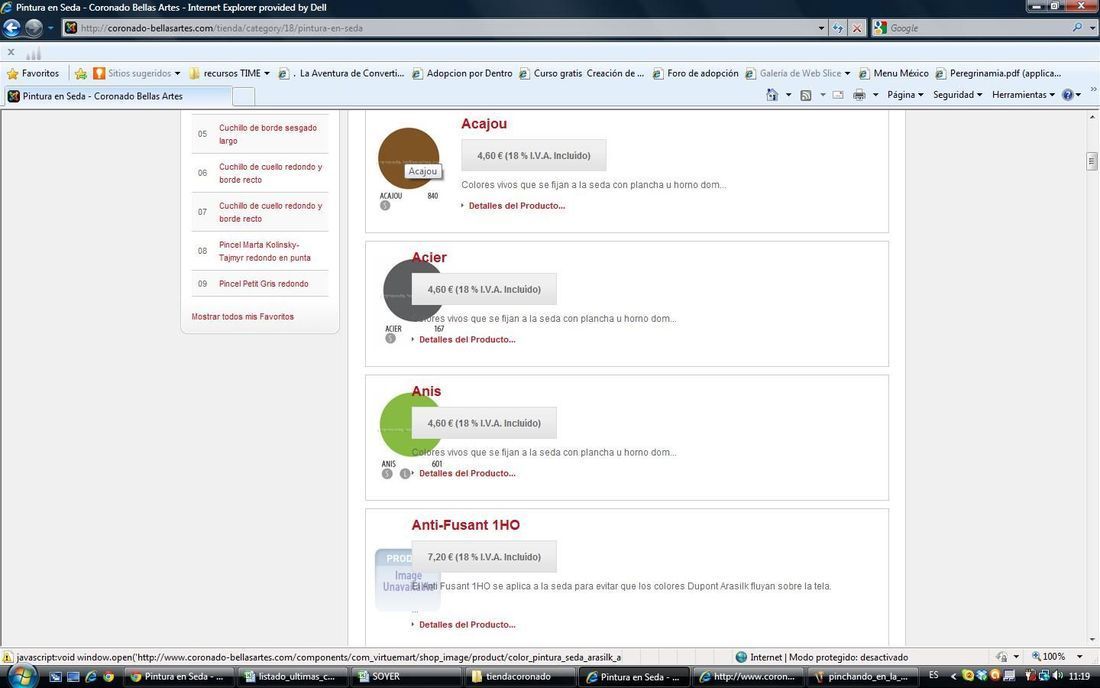Open Pincel Petit Gris redondo item
This screenshot has width=1100, height=688.
(x=263, y=284)
